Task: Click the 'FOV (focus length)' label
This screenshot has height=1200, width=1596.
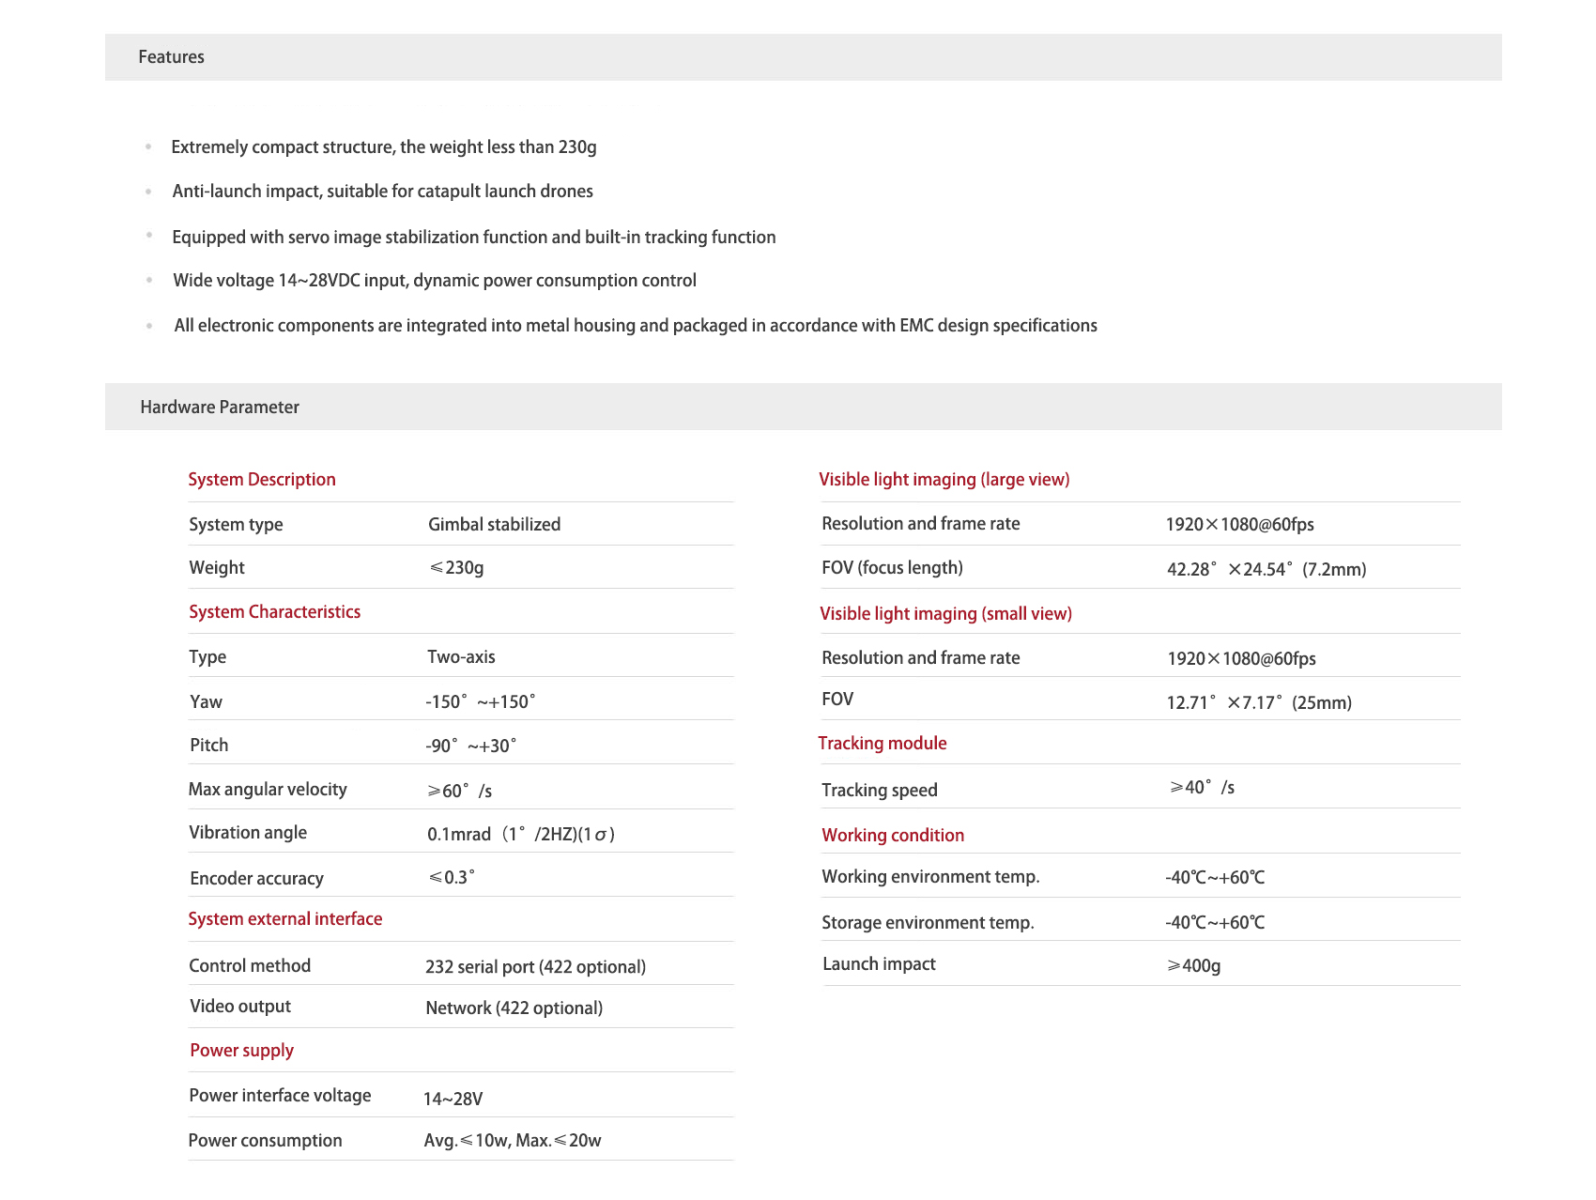Action: coord(892,568)
